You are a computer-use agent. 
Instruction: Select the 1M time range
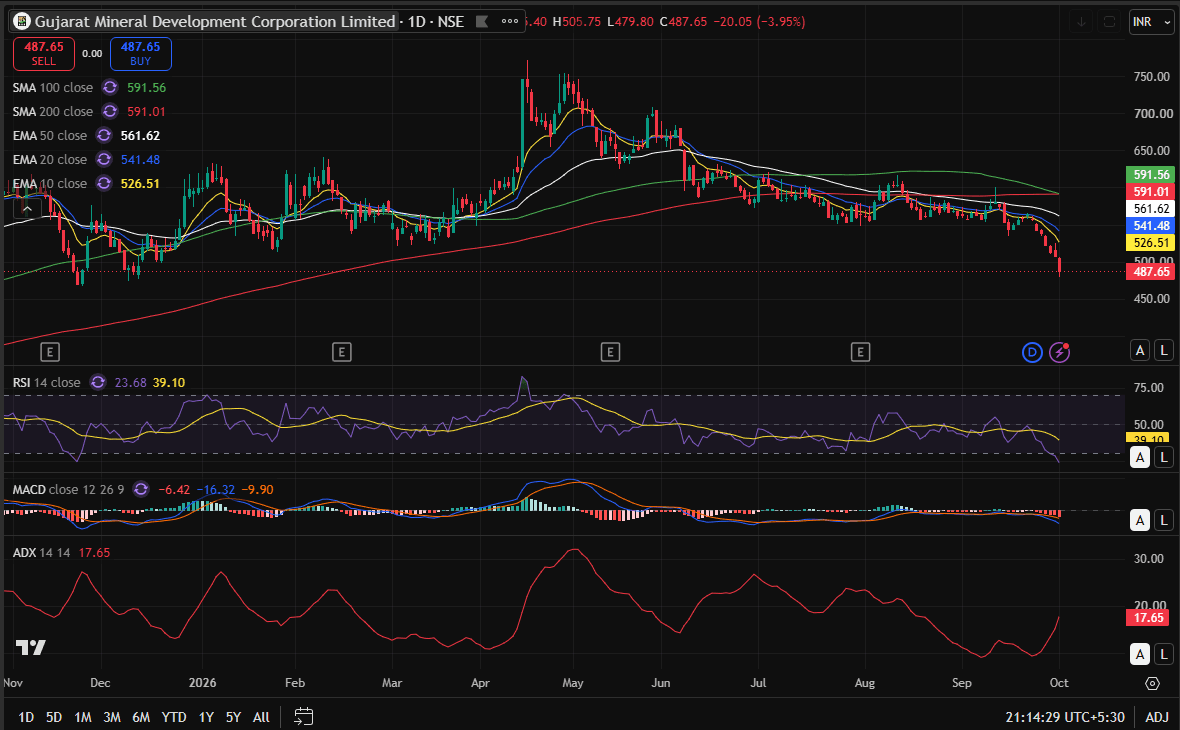(83, 717)
